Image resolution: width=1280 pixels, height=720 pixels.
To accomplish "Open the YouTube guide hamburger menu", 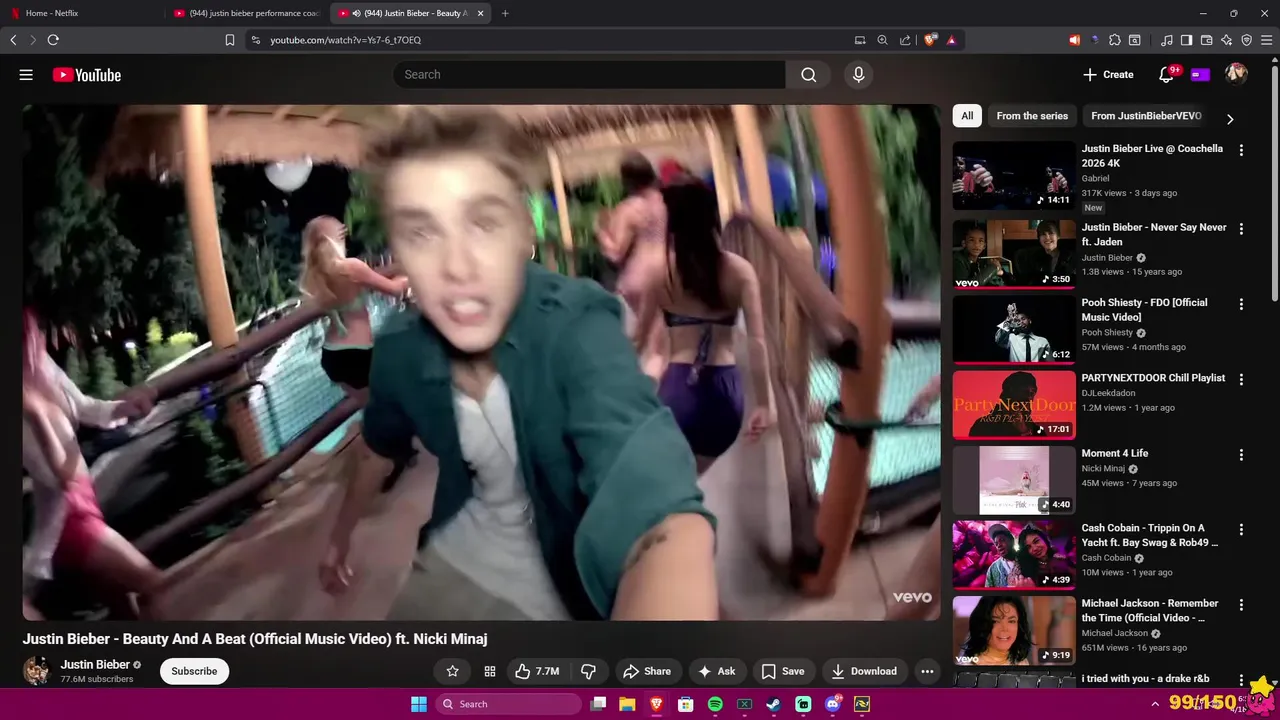I will pos(26,75).
